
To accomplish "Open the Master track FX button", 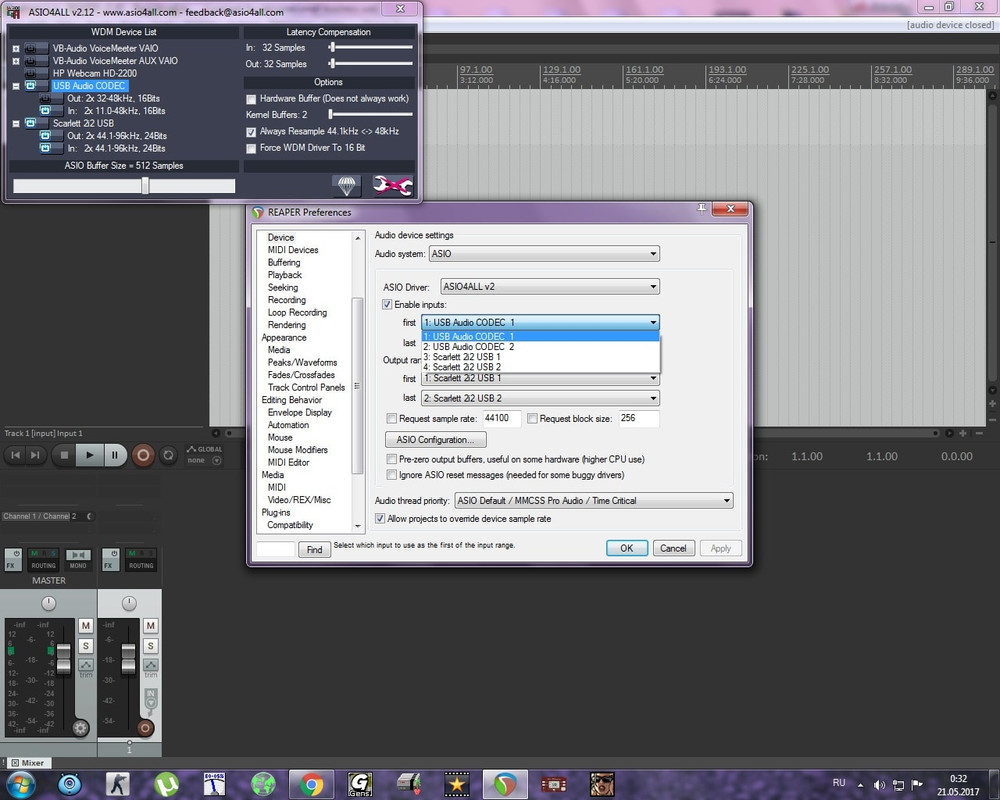I will pos(13,559).
